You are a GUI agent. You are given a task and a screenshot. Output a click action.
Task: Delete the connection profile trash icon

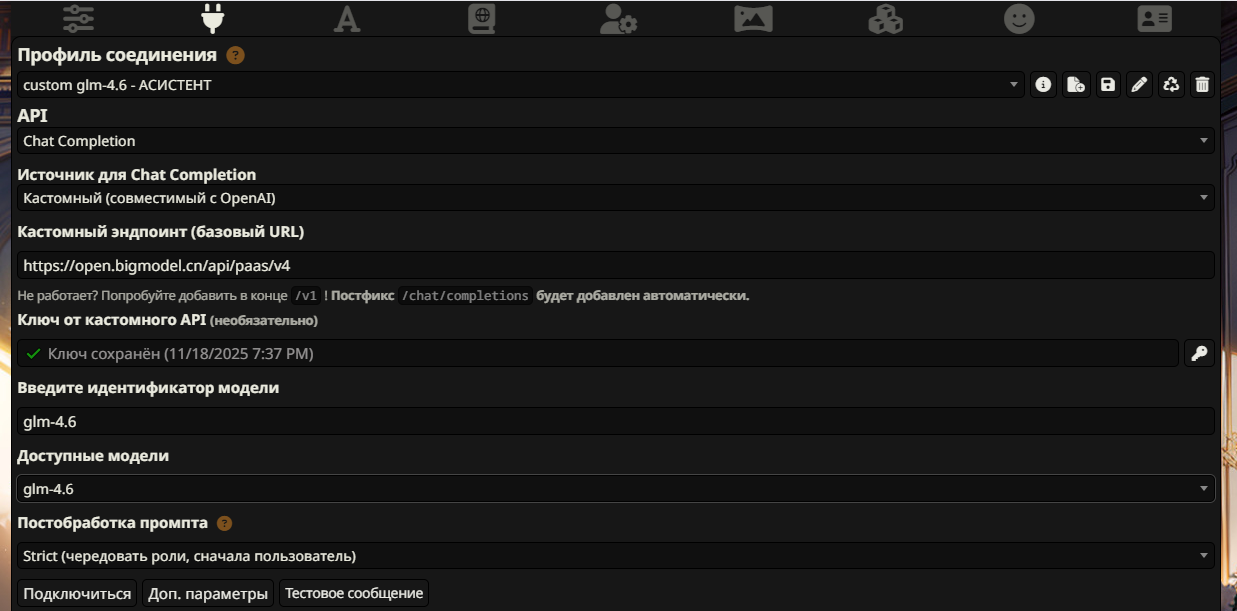(1202, 85)
